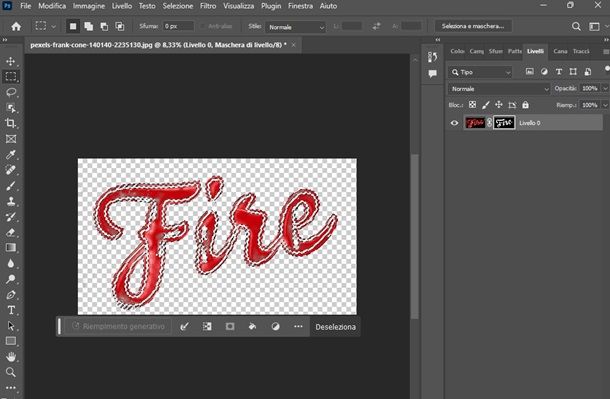The image size is (610, 399).
Task: Select the Lasso tool
Action: click(x=11, y=92)
